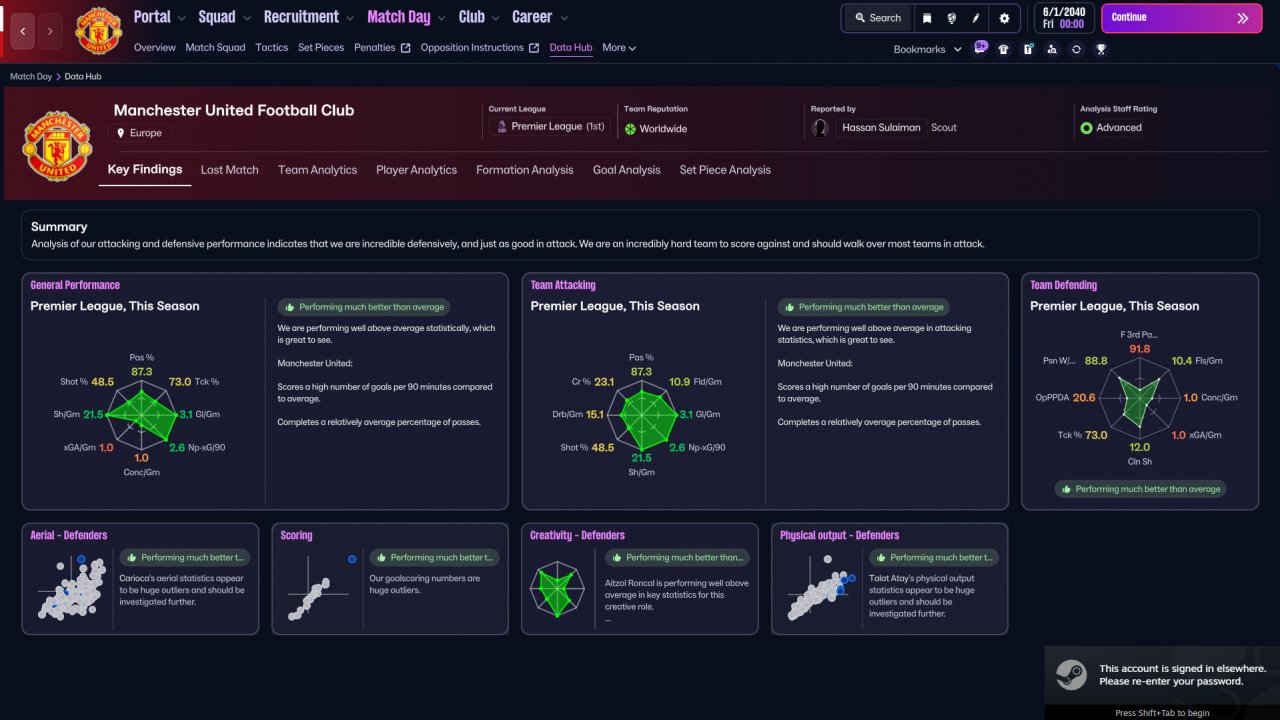Click the General Performance radar chart
The width and height of the screenshot is (1280, 720).
click(x=142, y=415)
